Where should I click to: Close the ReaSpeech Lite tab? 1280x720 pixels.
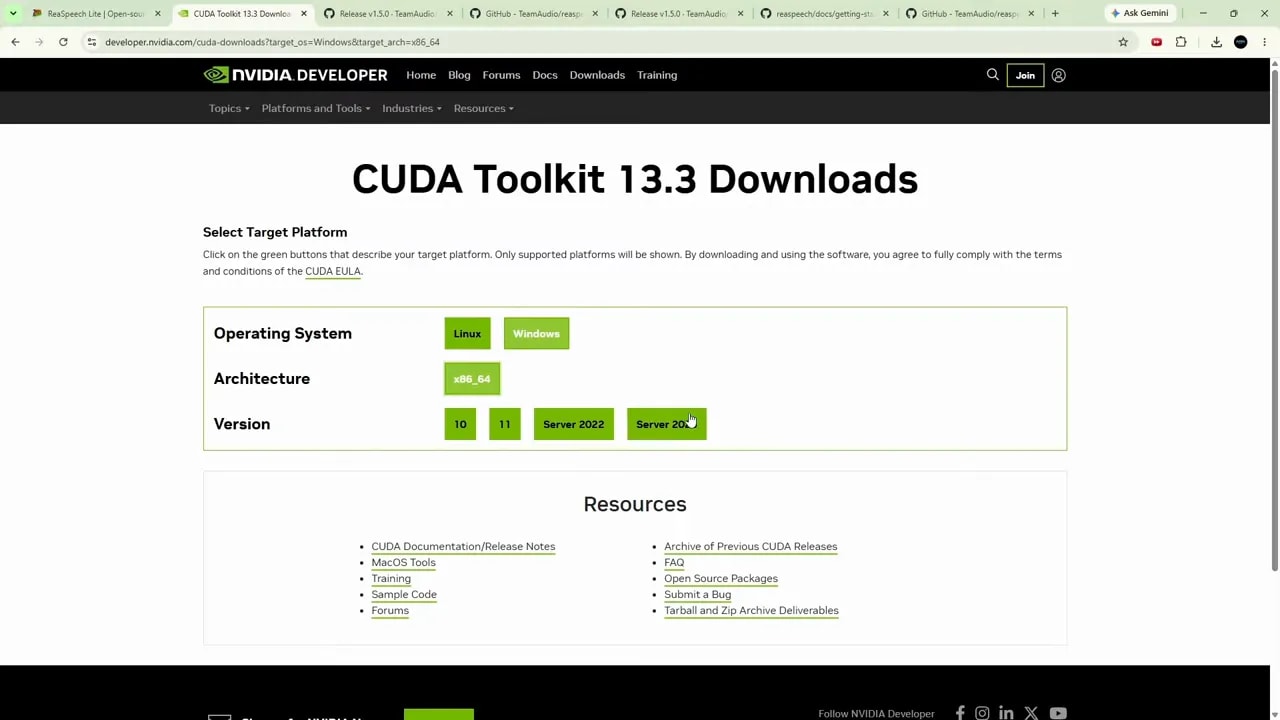pos(157,13)
